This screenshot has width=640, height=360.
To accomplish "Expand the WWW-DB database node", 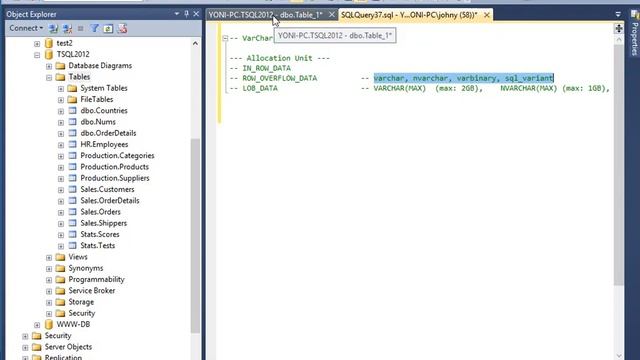I will [37, 325].
